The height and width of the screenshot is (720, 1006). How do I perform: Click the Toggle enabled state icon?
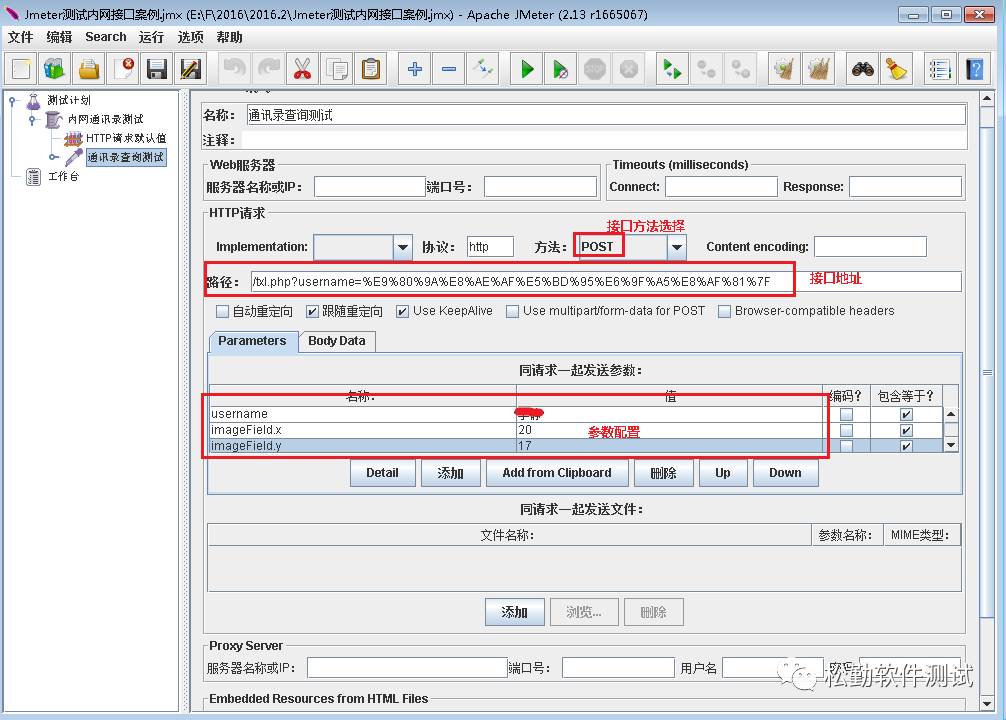[x=482, y=69]
